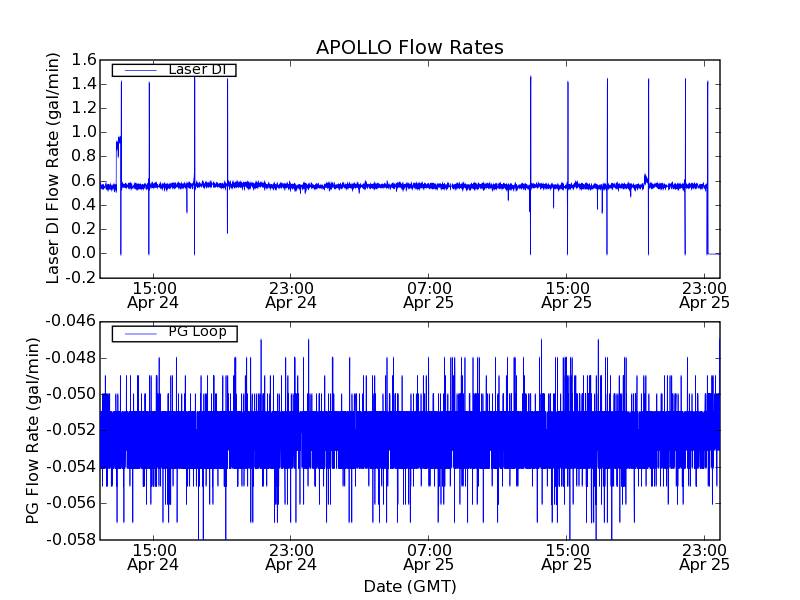Click the -0.2 tick on the top y-axis
This screenshot has height=600, width=800.
(x=80, y=277)
